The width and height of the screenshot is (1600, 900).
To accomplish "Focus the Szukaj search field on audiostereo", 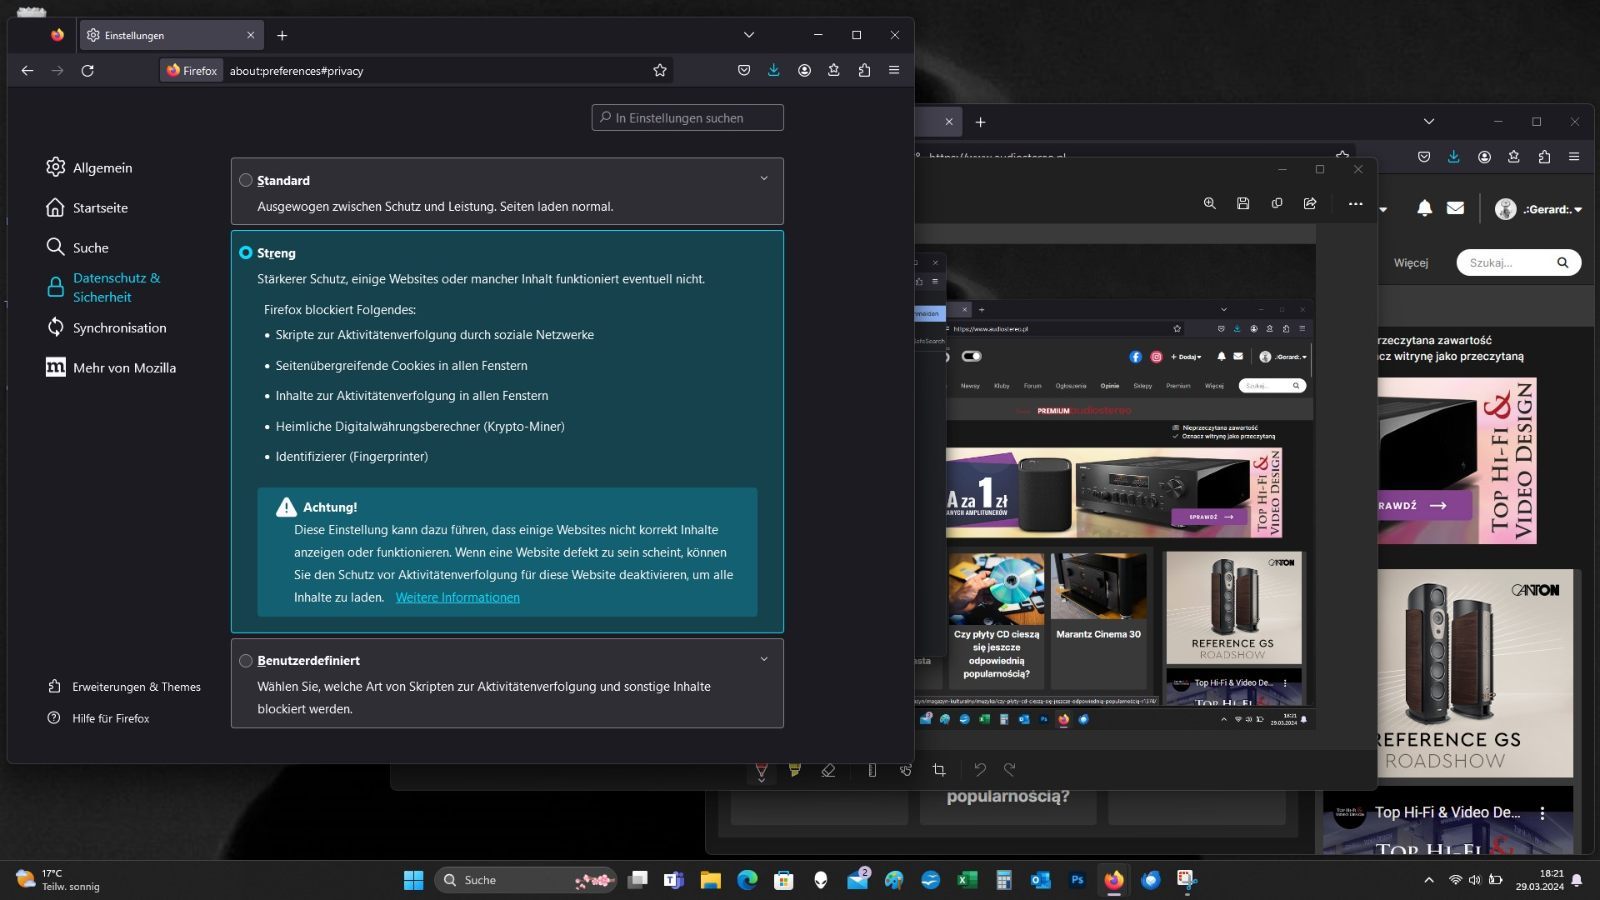I will point(1518,263).
